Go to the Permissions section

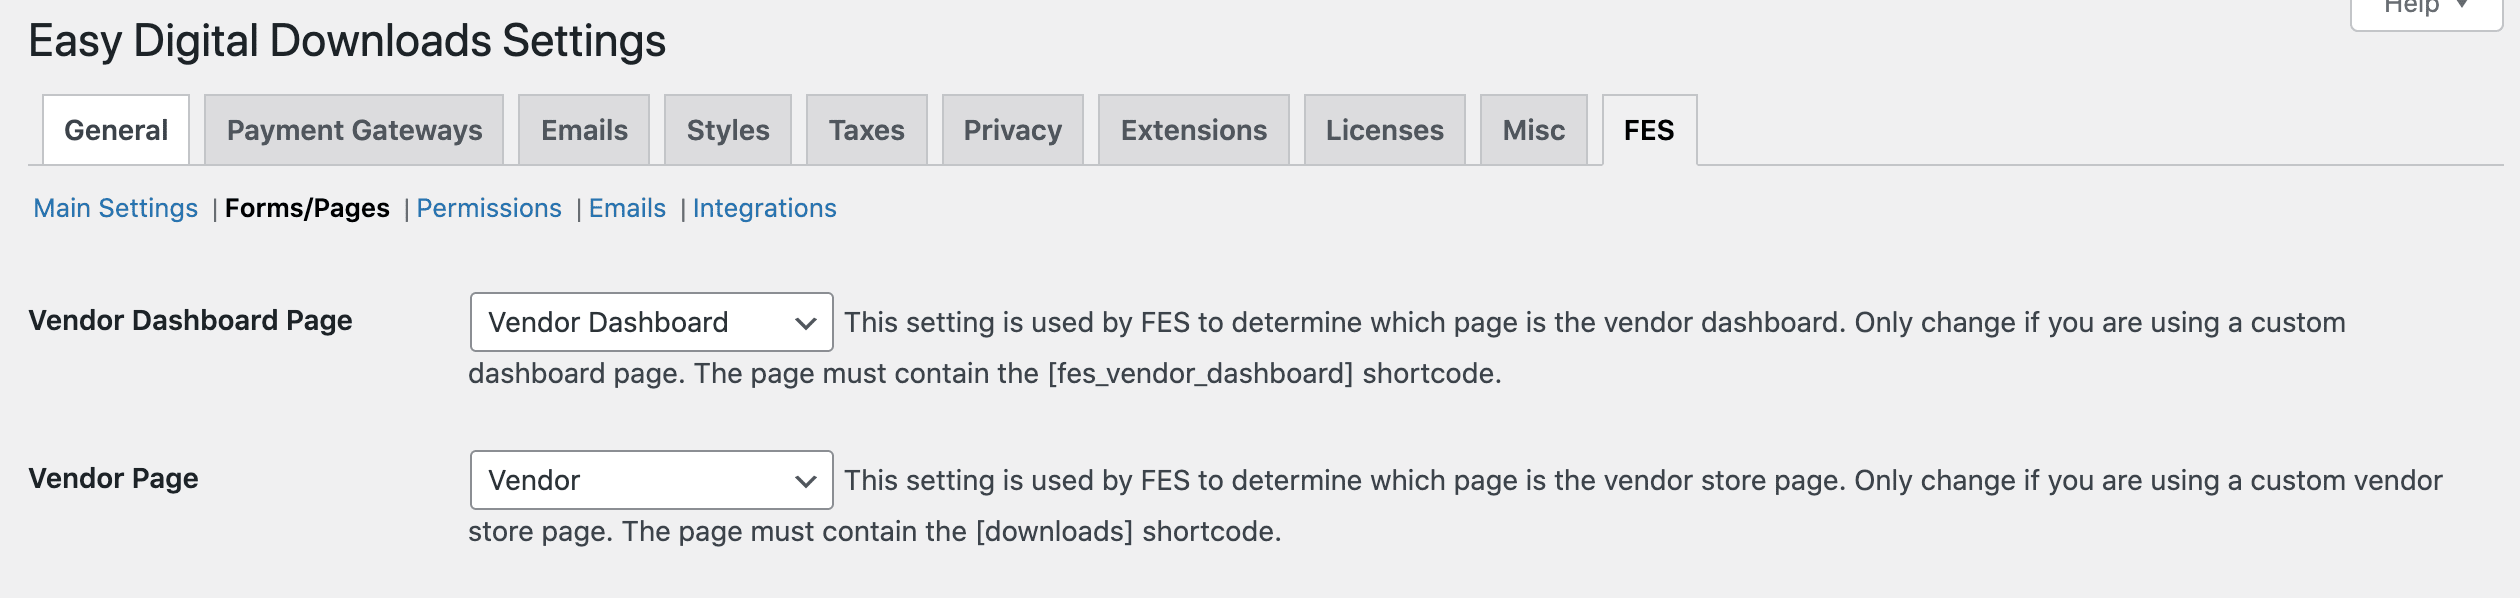tap(489, 208)
